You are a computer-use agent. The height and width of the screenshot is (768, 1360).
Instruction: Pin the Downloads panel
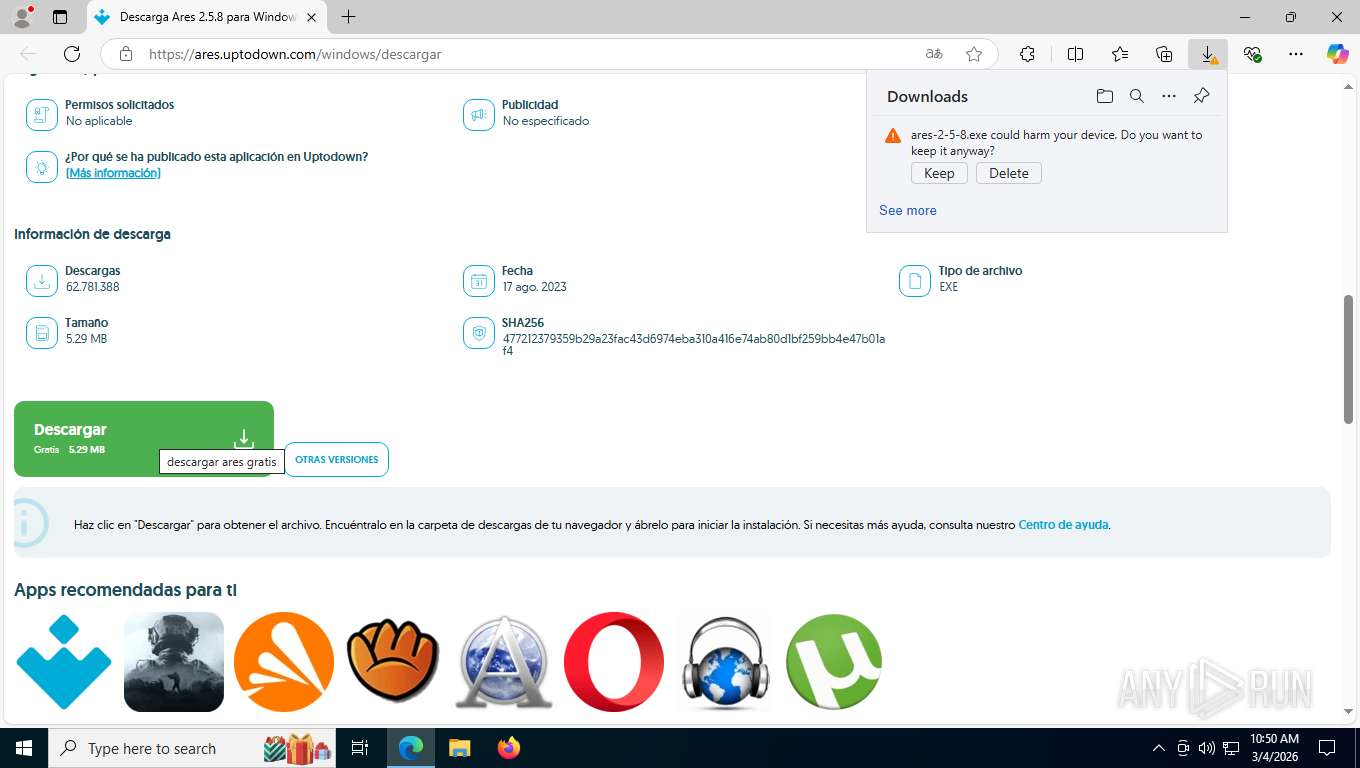[x=1202, y=96]
